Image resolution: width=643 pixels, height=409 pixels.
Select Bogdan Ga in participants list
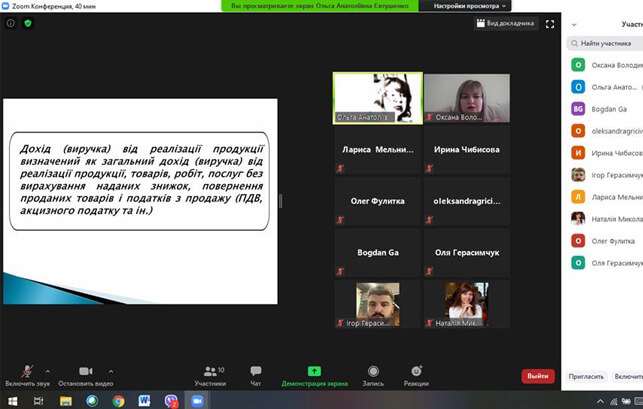(606, 108)
